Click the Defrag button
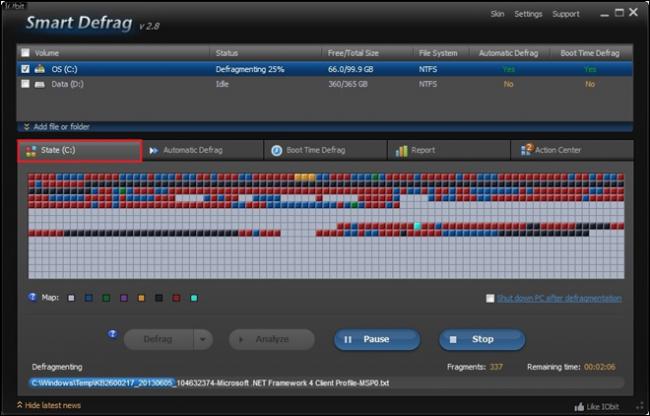 [158, 339]
